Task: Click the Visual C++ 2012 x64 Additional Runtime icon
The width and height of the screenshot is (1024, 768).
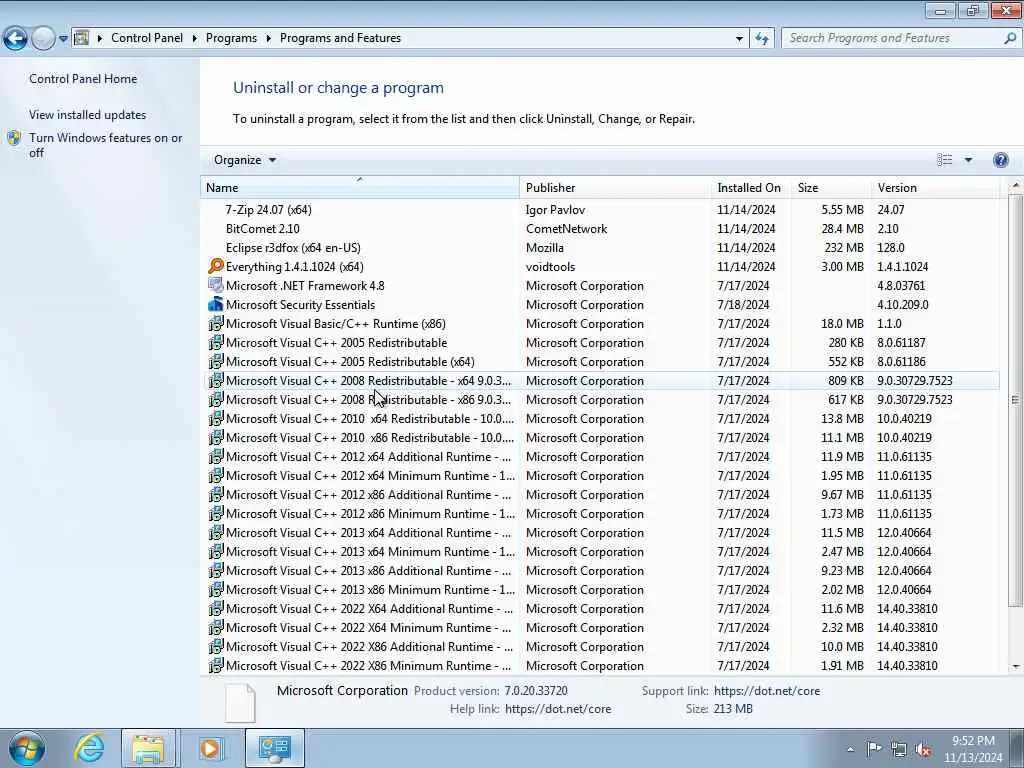Action: pyautogui.click(x=216, y=456)
